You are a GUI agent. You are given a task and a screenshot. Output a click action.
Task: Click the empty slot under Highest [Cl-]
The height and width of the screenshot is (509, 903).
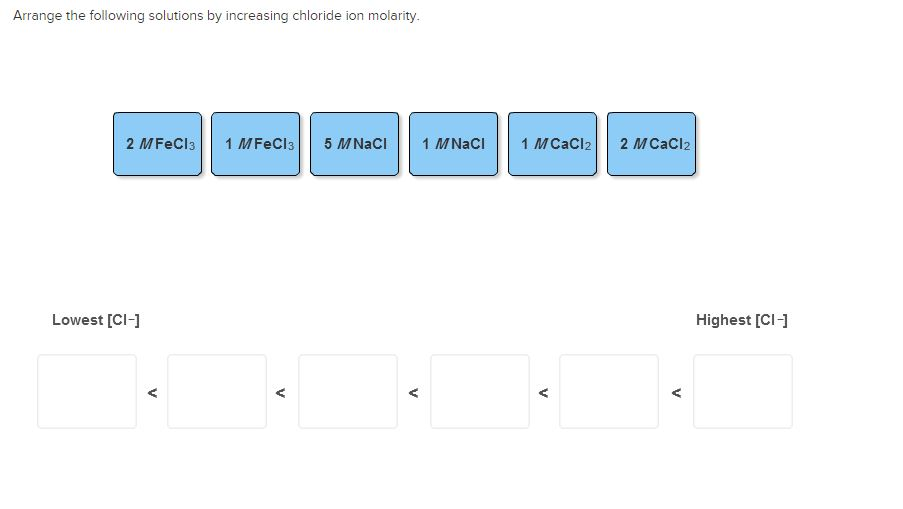(743, 392)
